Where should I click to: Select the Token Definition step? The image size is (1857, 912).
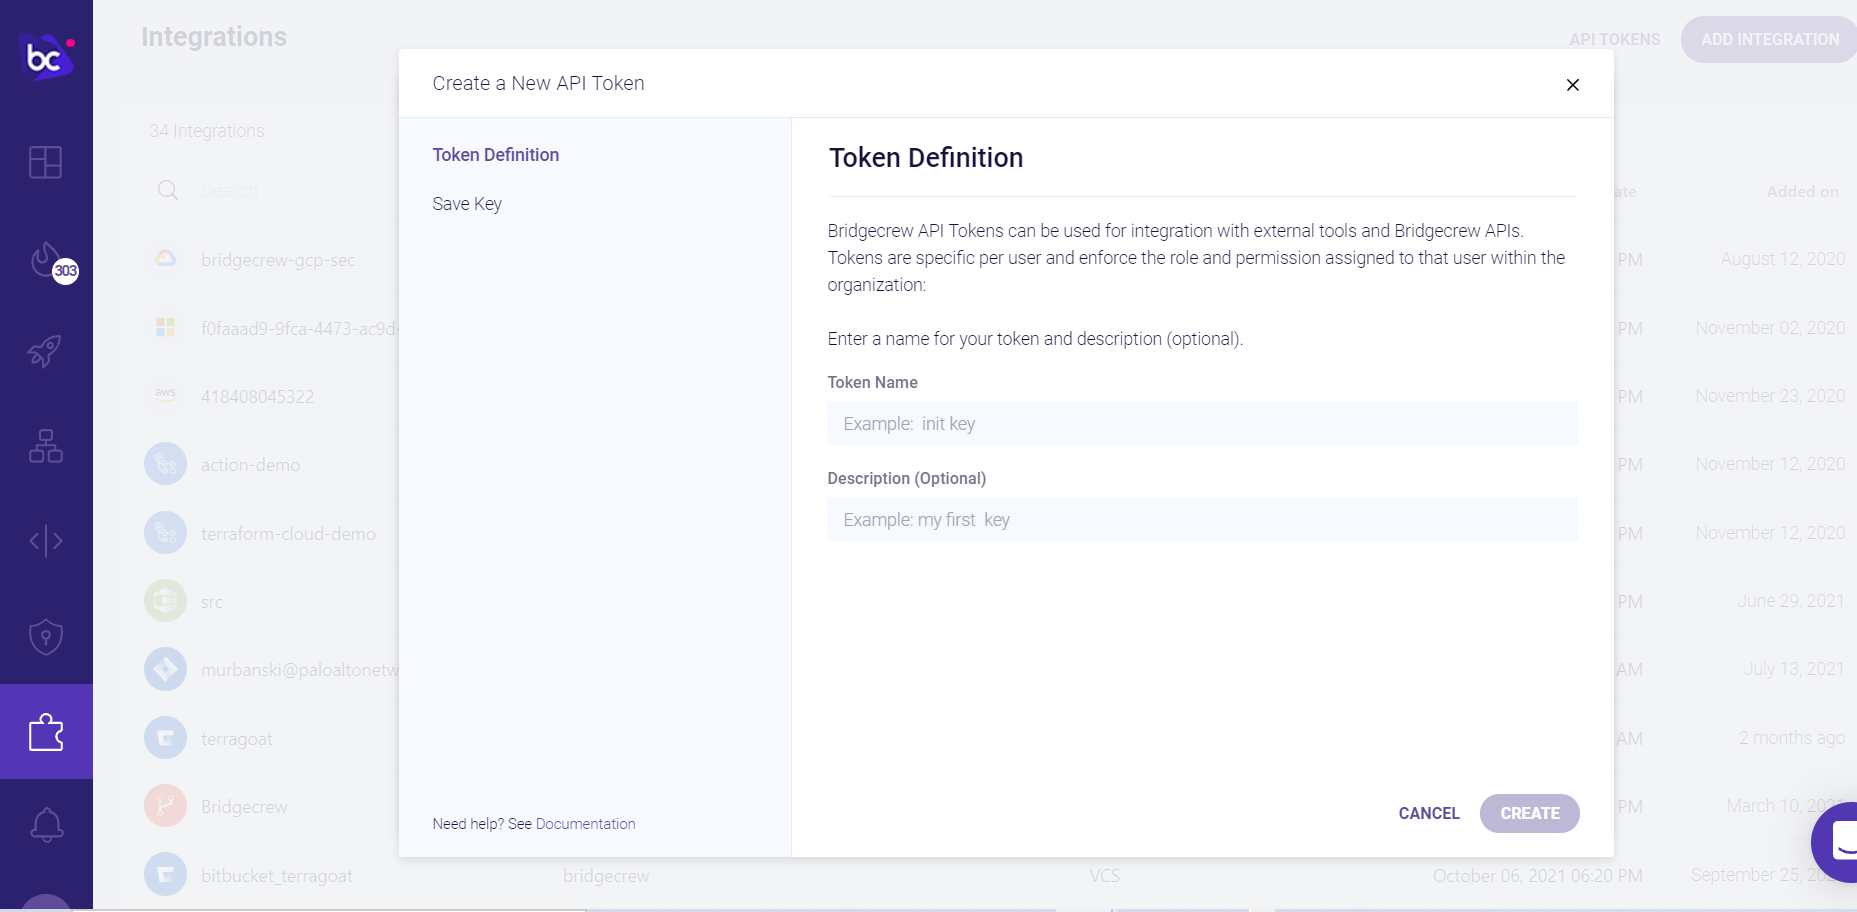click(x=496, y=155)
